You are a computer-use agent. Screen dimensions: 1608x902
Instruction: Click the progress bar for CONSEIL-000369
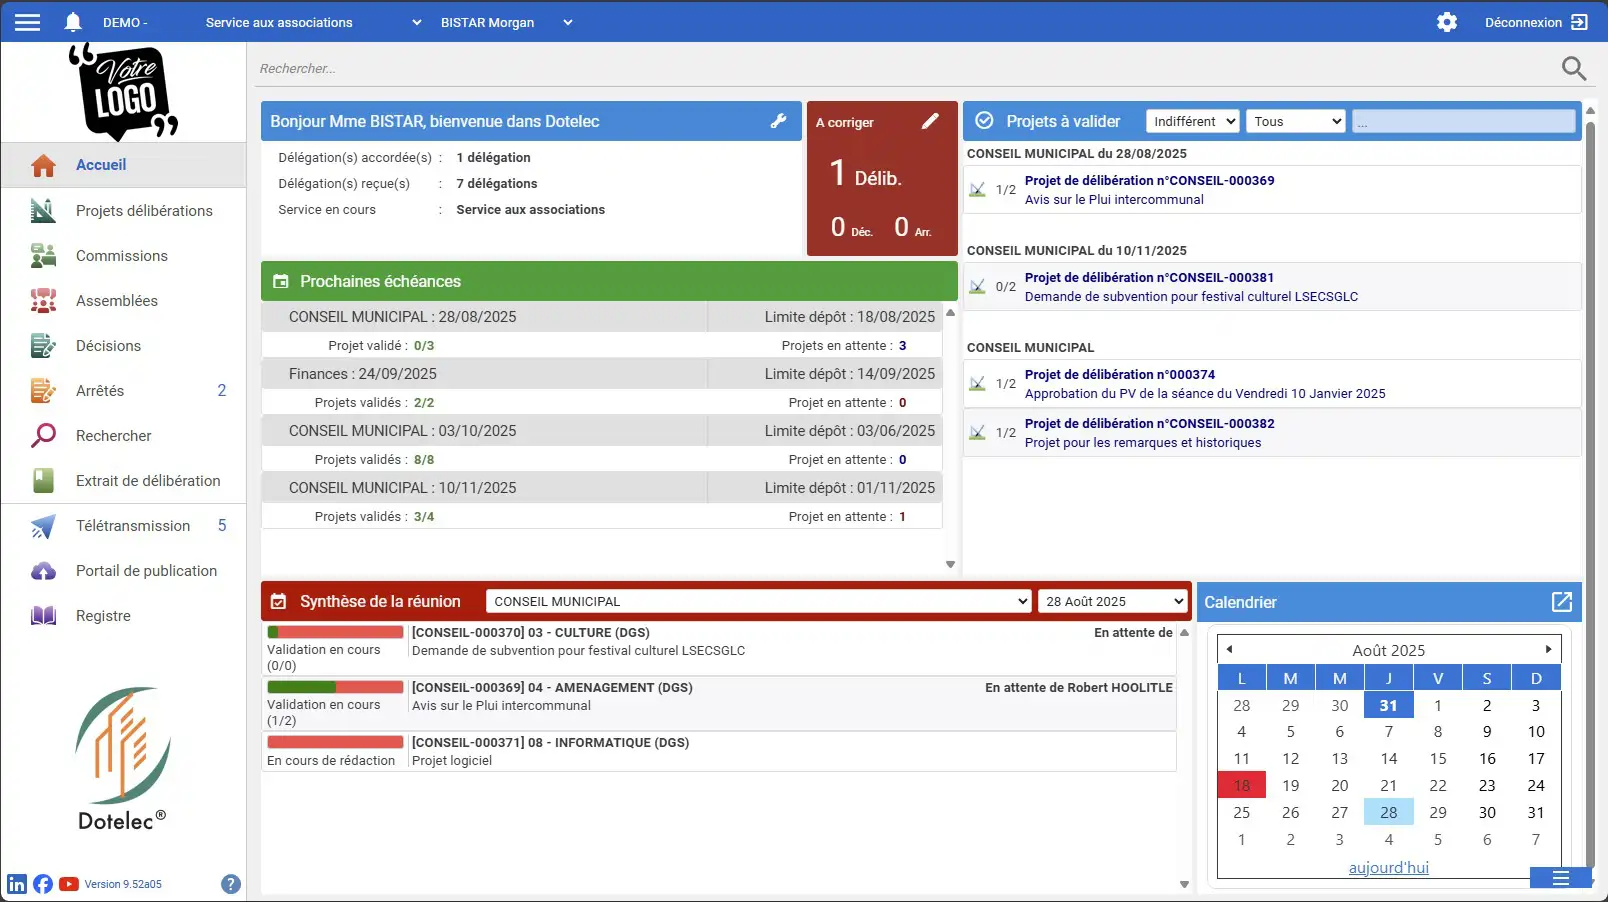335,688
